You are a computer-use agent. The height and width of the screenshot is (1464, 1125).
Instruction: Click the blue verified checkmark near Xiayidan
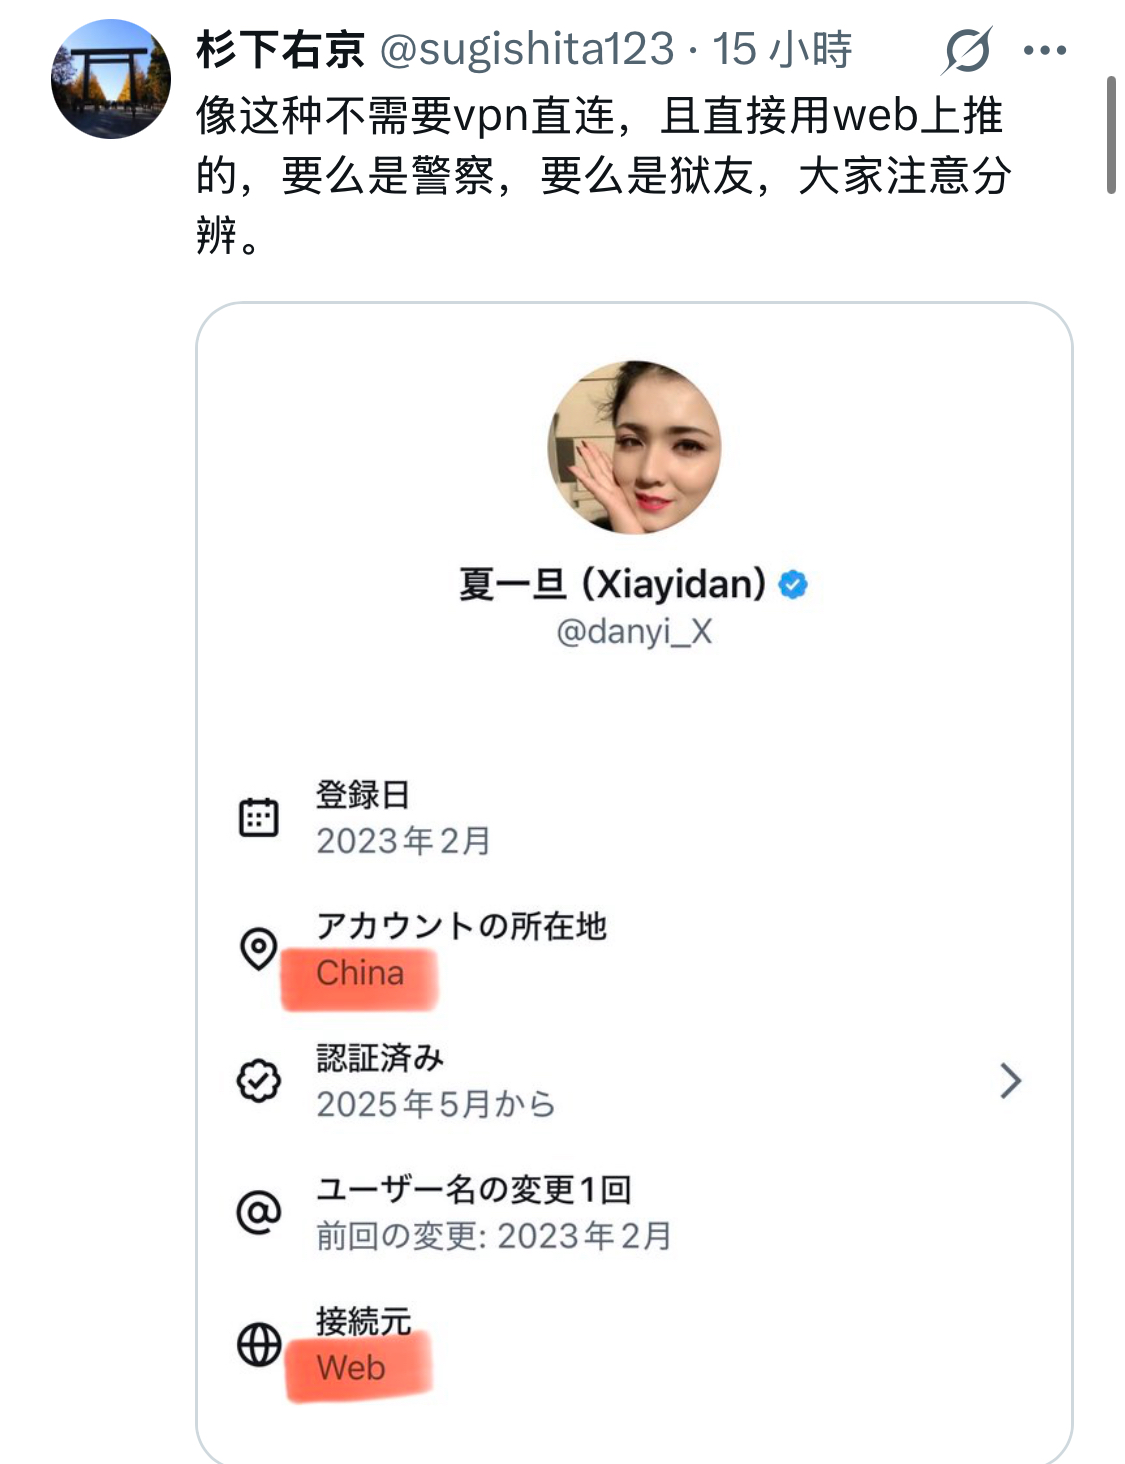coord(793,584)
